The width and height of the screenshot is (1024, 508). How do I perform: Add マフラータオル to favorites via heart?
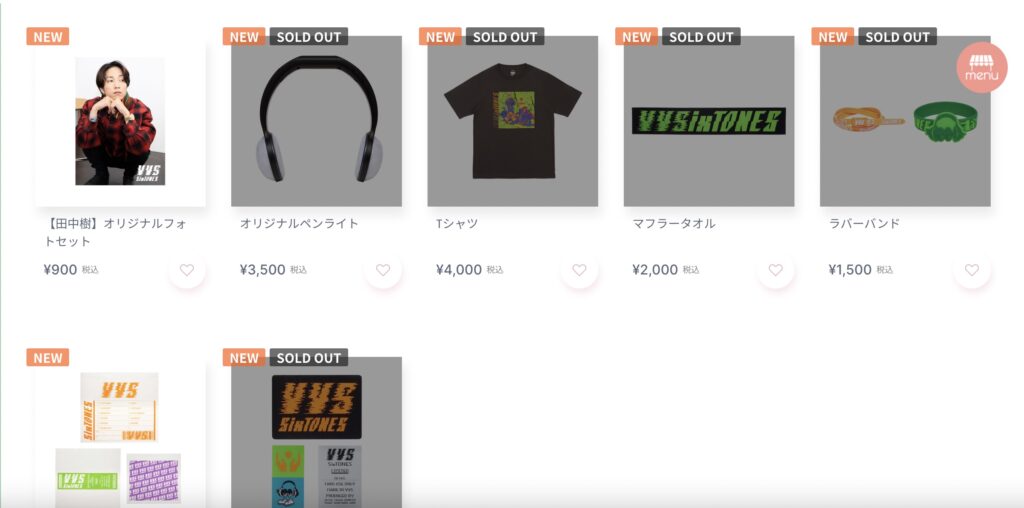pyautogui.click(x=775, y=270)
